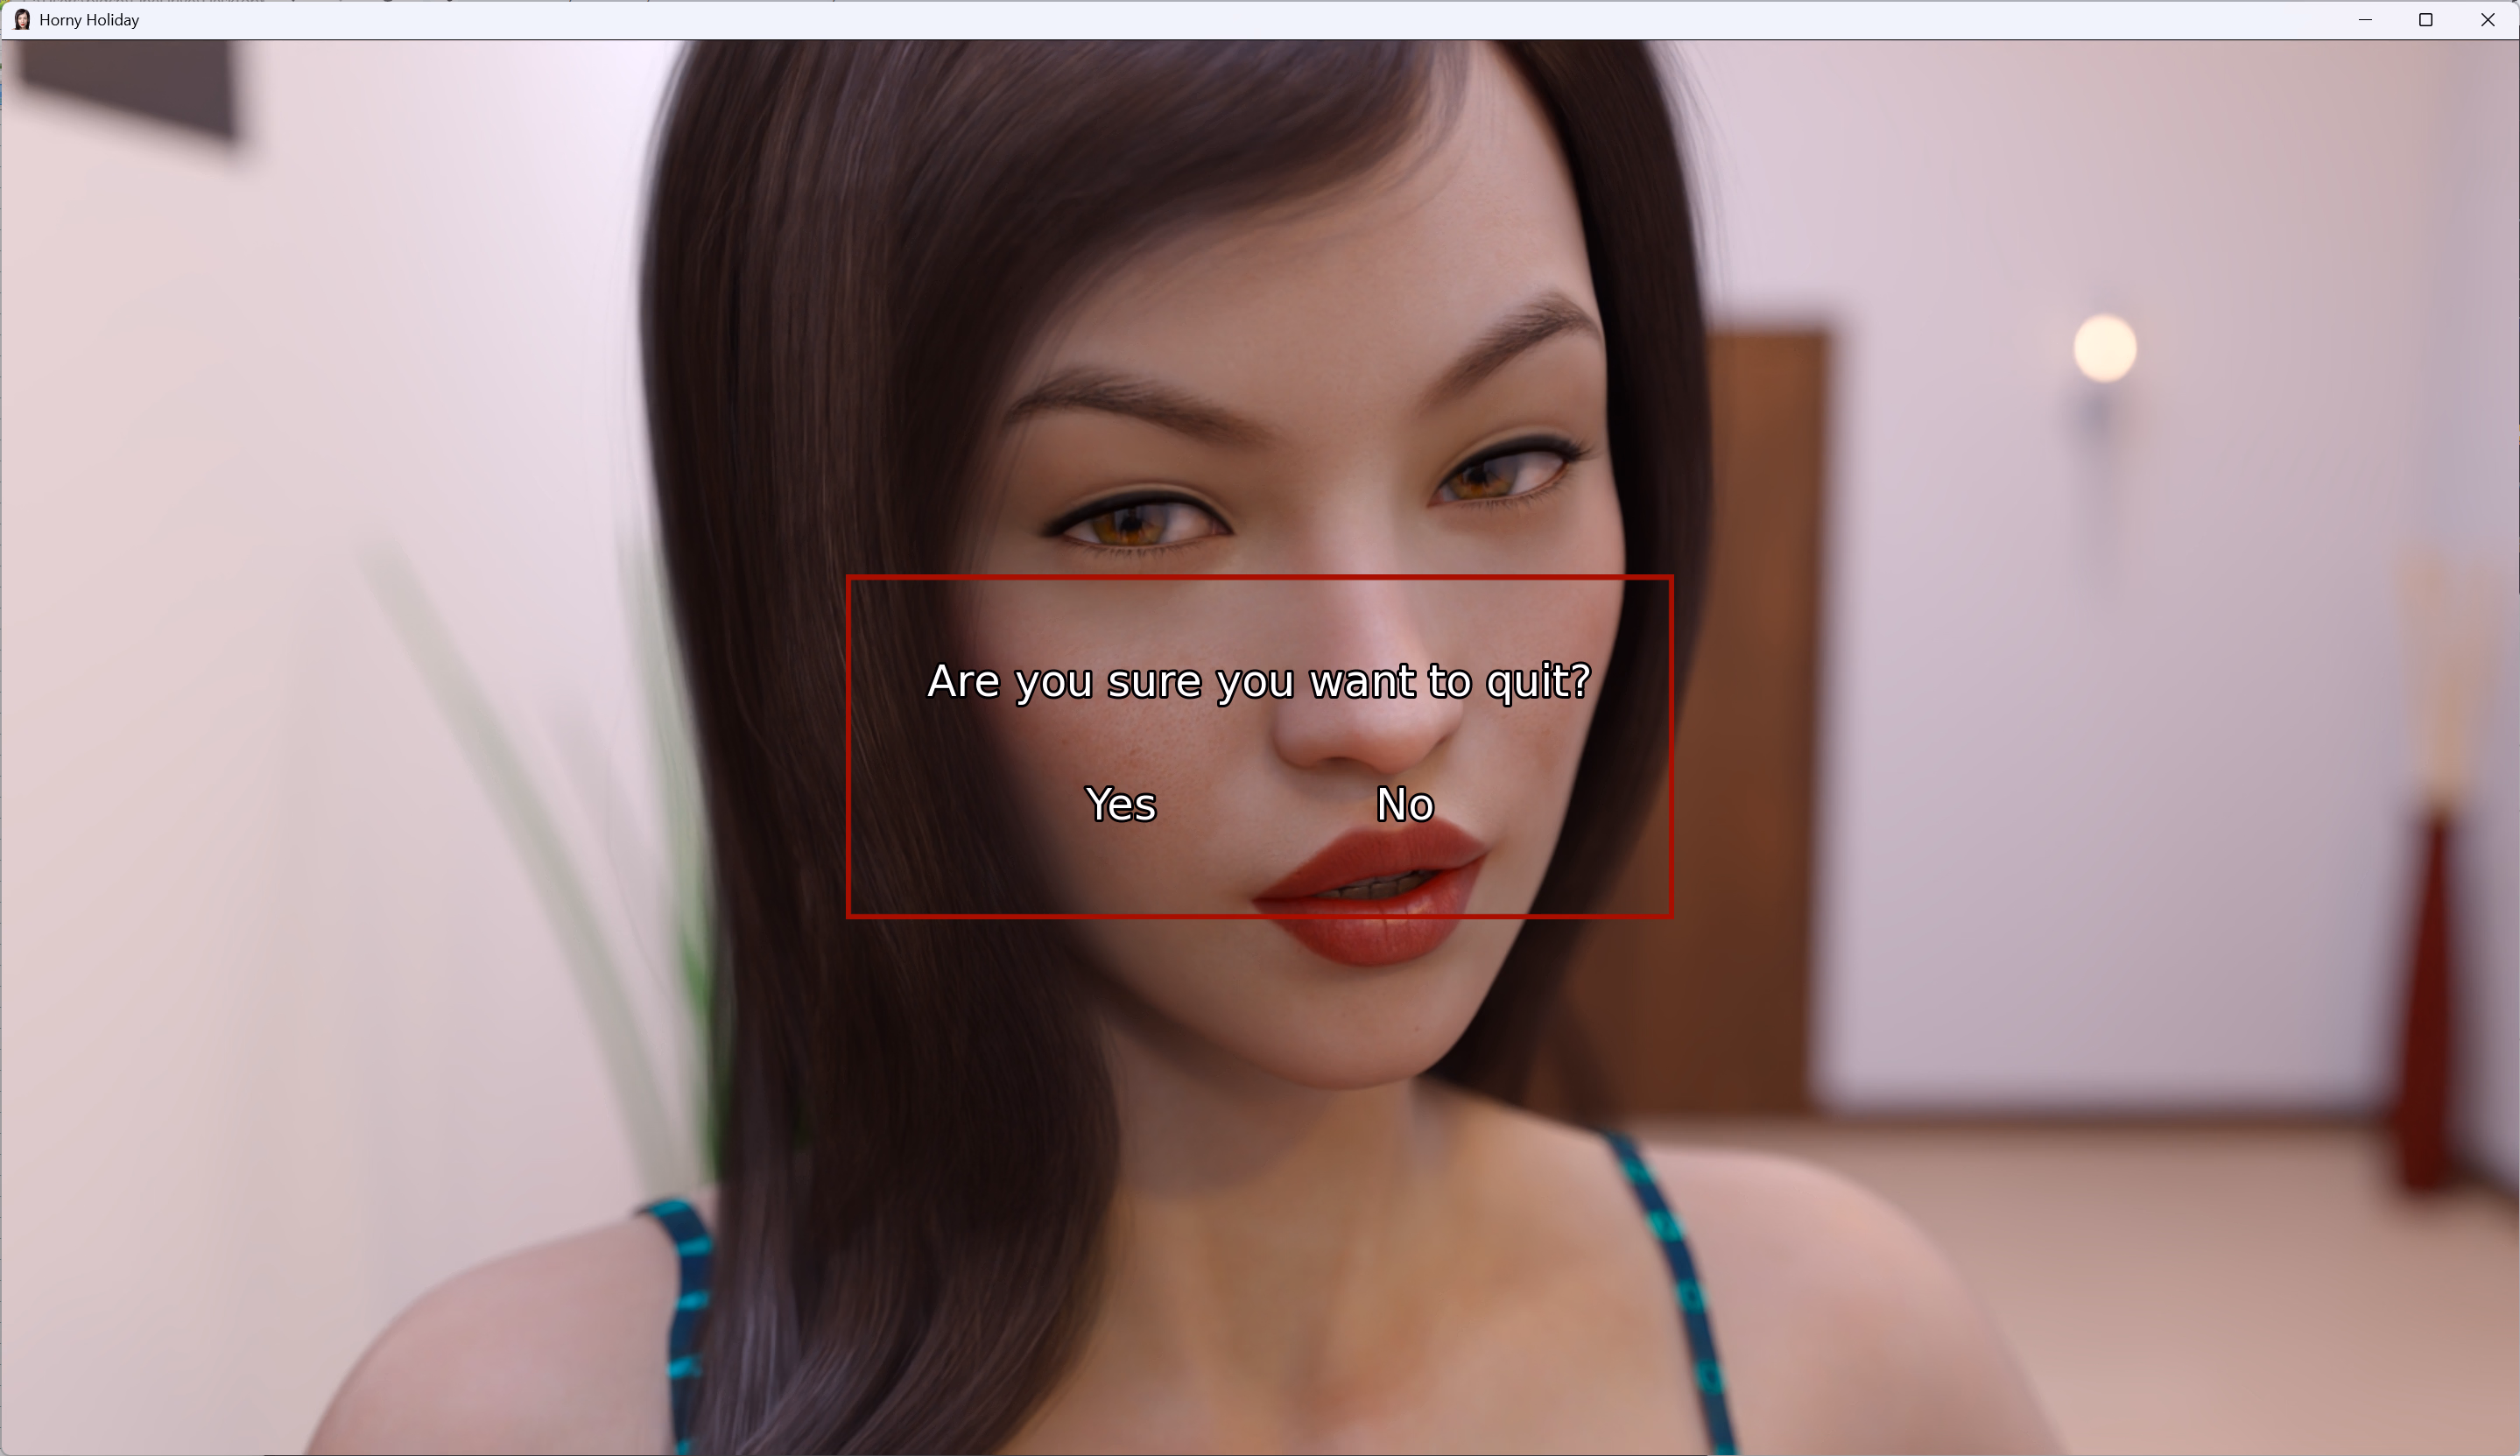Image resolution: width=2520 pixels, height=1456 pixels.
Task: Click the 'Are you sure you want to quit?' prompt
Action: pos(1259,682)
